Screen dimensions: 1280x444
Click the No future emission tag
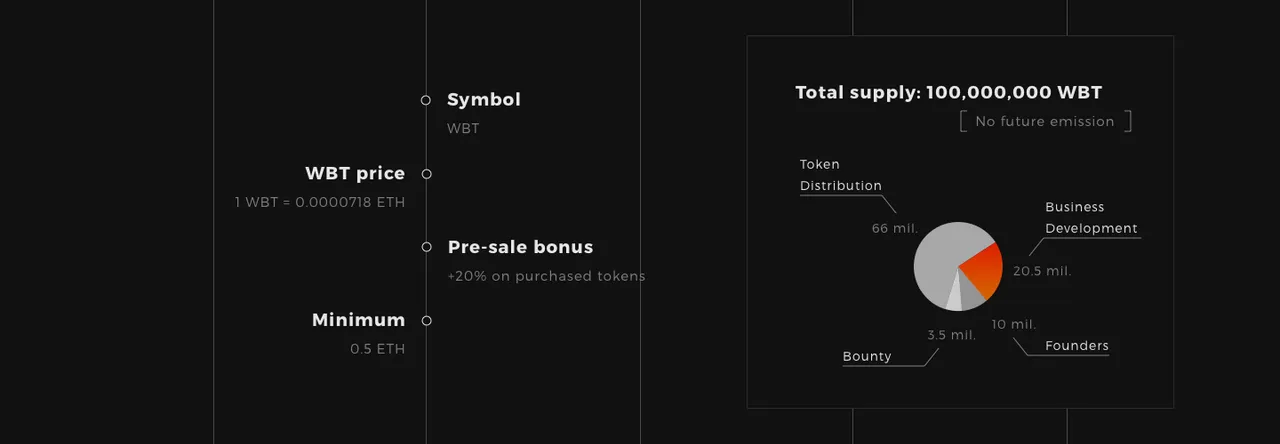pos(1045,122)
